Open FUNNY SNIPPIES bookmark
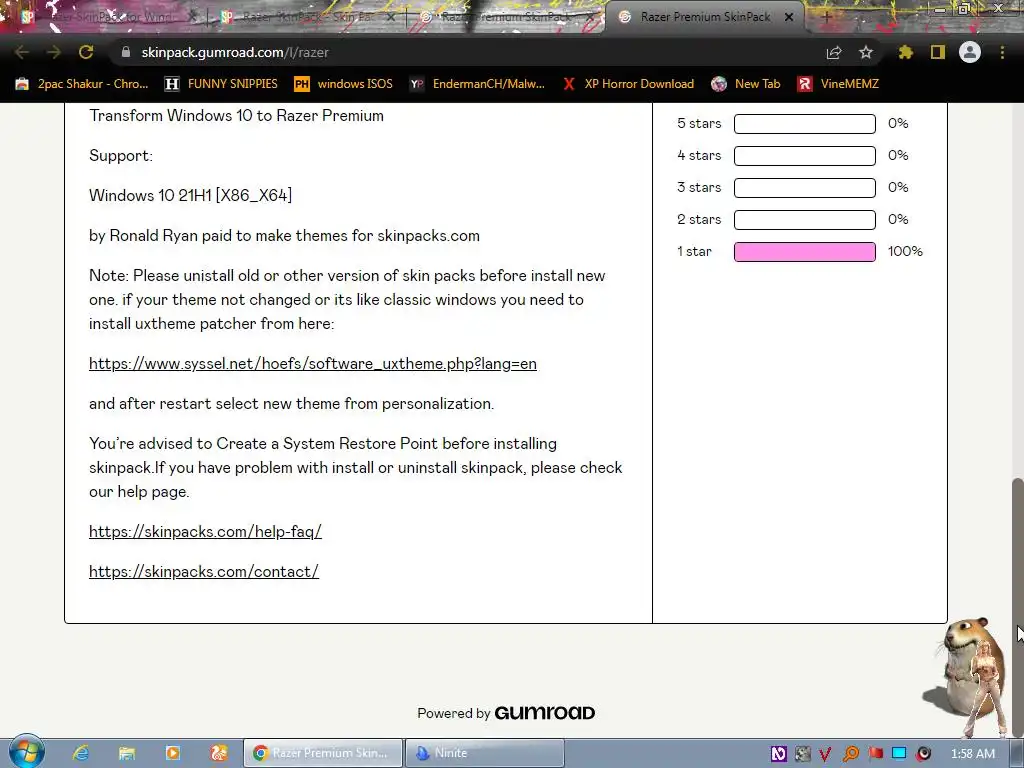 click(x=221, y=84)
